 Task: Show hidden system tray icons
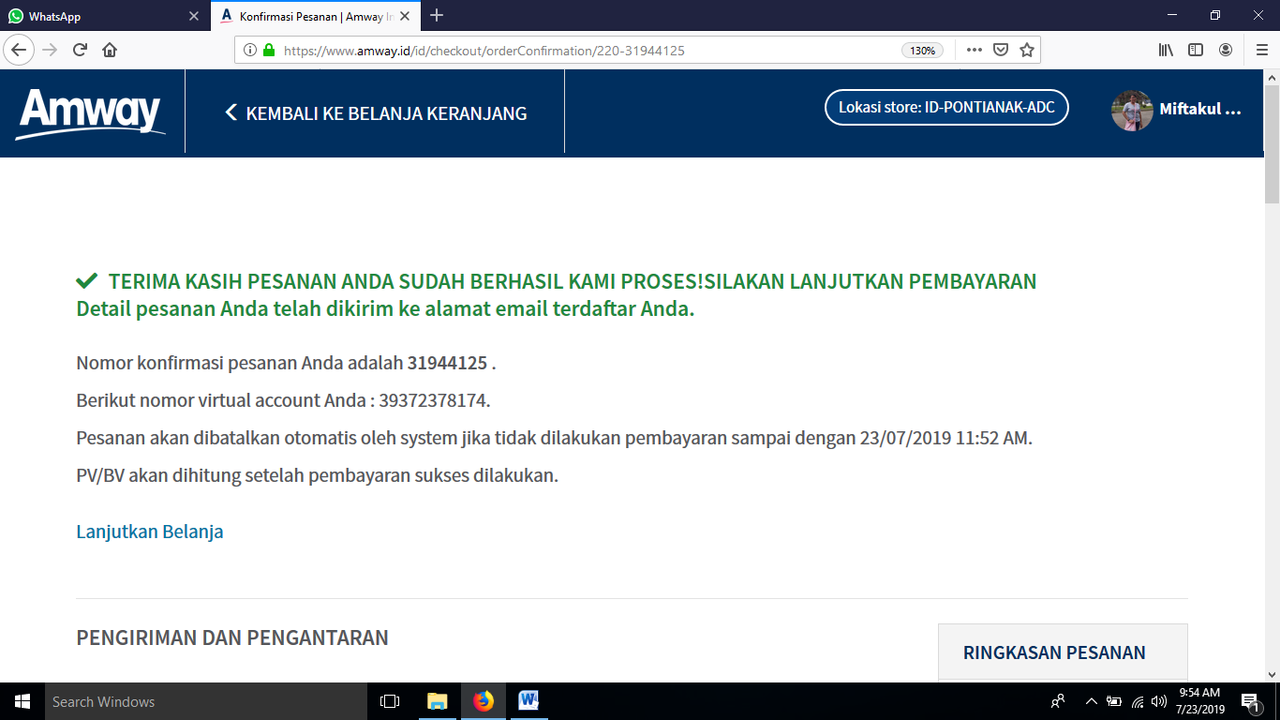click(1091, 701)
